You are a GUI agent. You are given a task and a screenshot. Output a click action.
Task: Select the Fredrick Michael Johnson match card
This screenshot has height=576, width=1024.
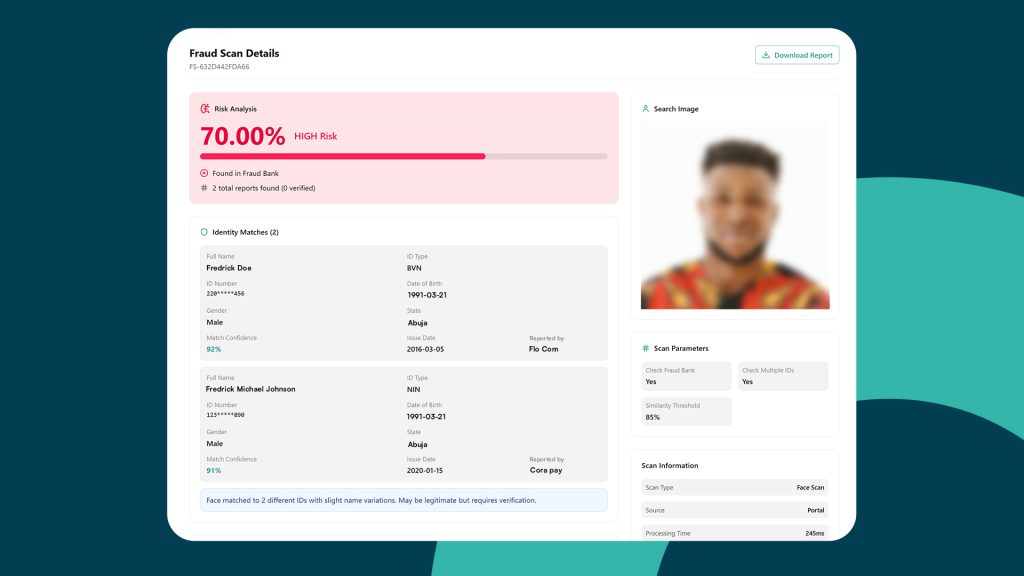pyautogui.click(x=403, y=424)
